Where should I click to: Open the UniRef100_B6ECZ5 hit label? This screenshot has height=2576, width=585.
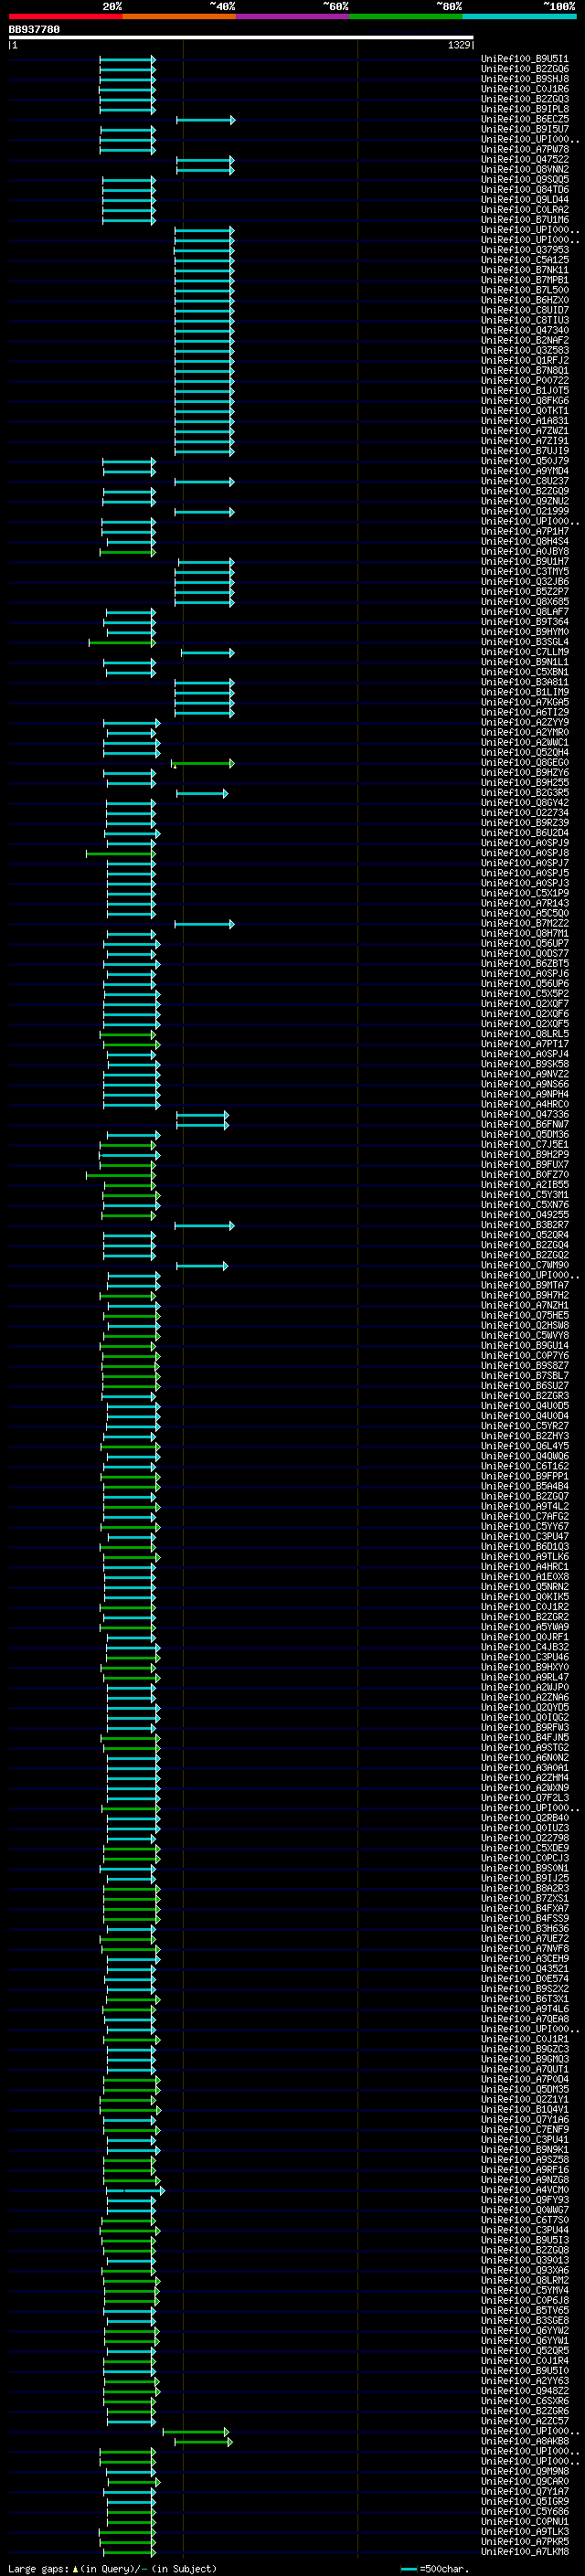pyautogui.click(x=525, y=120)
